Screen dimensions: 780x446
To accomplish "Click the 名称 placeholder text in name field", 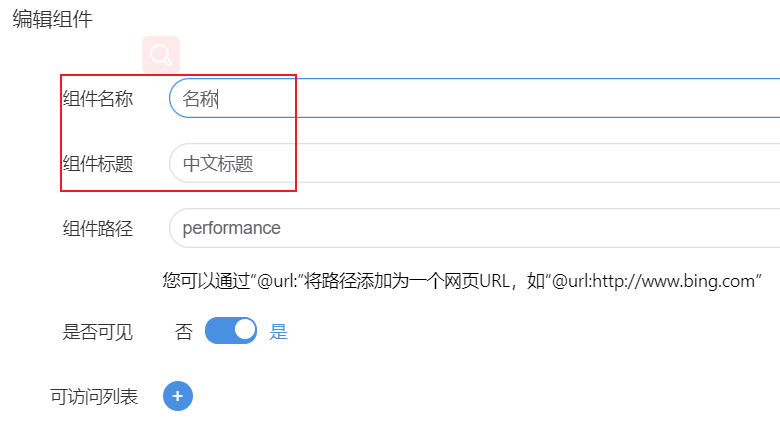I will [x=200, y=98].
